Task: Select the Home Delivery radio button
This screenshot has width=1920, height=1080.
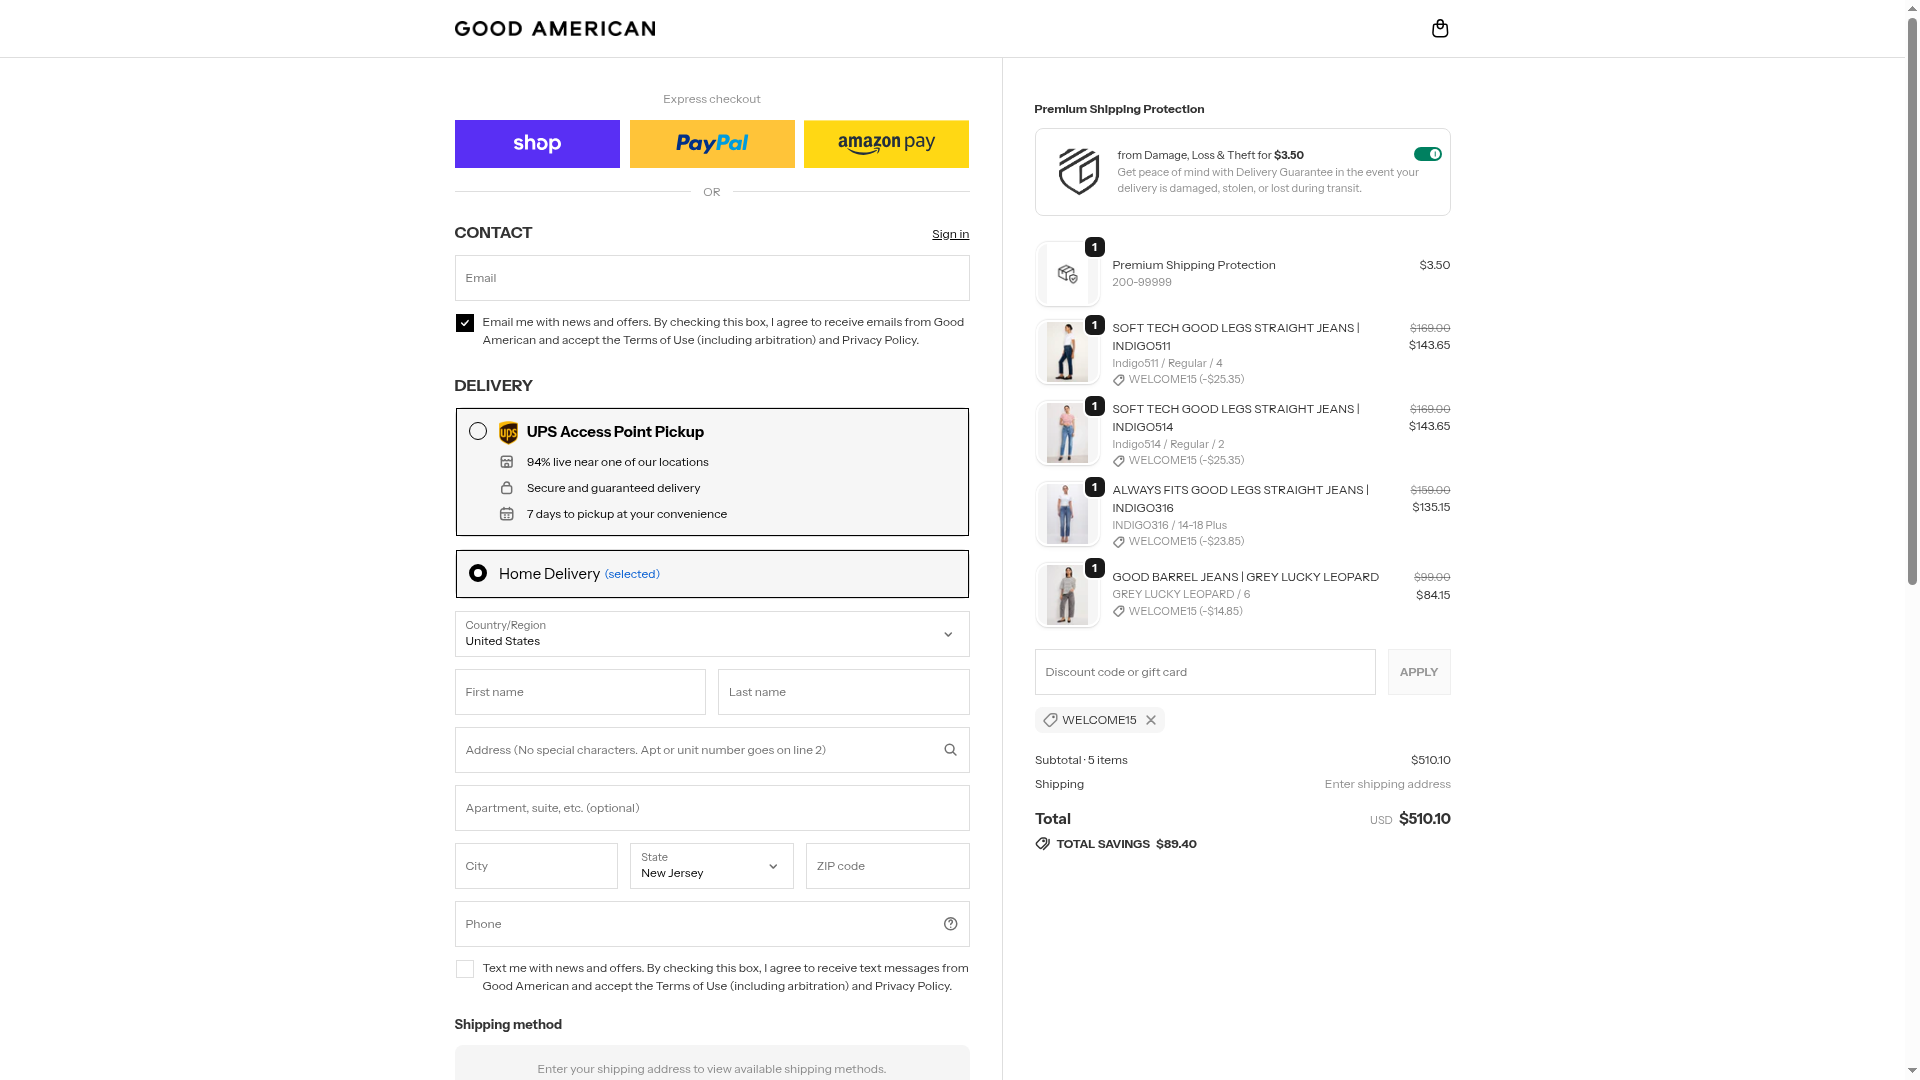Action: 478,573
